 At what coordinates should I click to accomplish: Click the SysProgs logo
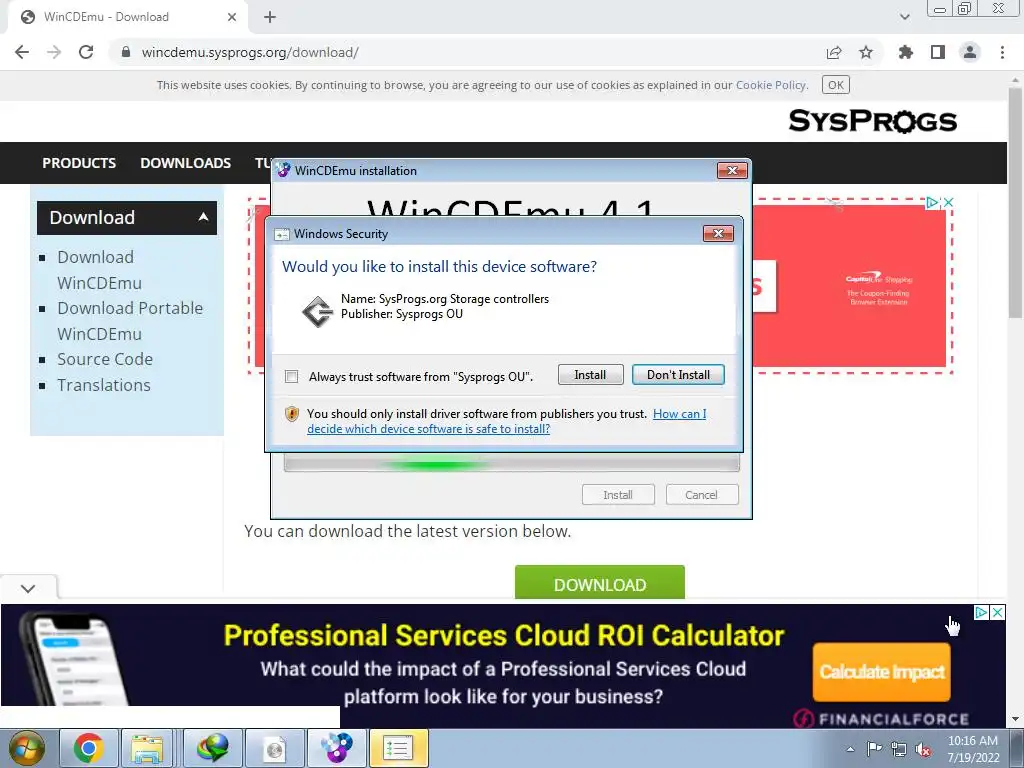click(x=872, y=121)
